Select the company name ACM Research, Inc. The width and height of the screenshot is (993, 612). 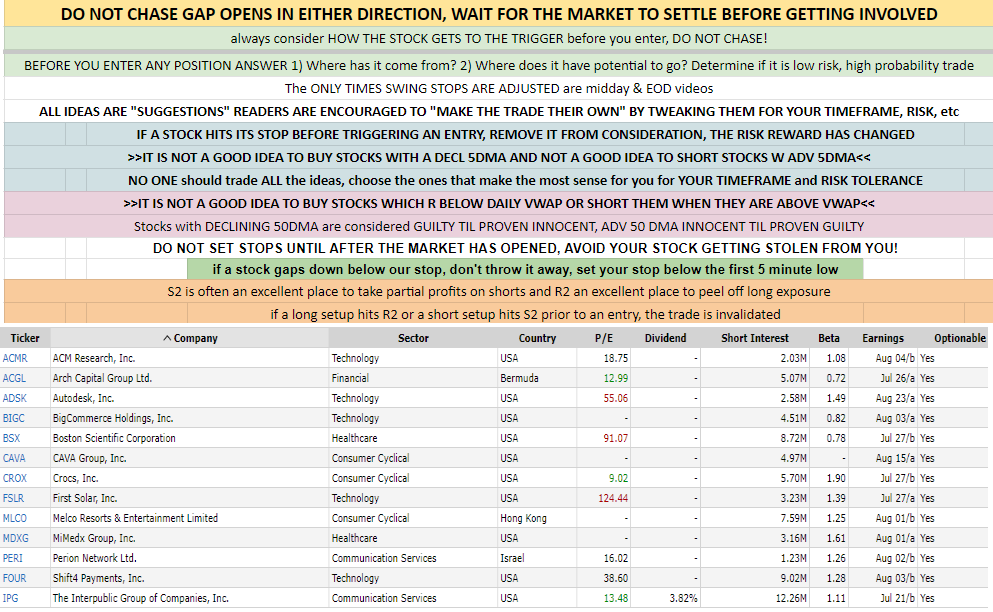click(x=94, y=358)
